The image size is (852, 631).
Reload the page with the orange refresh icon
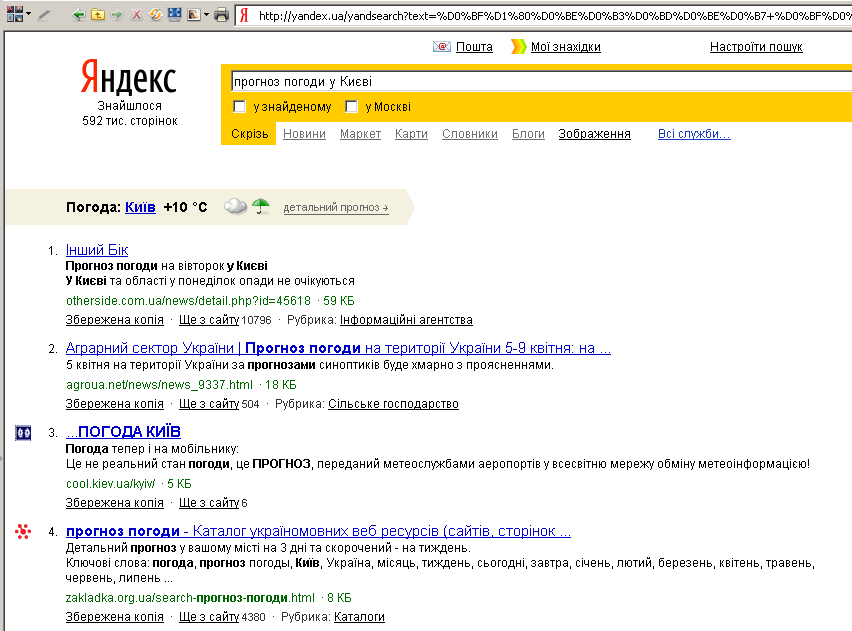click(155, 15)
